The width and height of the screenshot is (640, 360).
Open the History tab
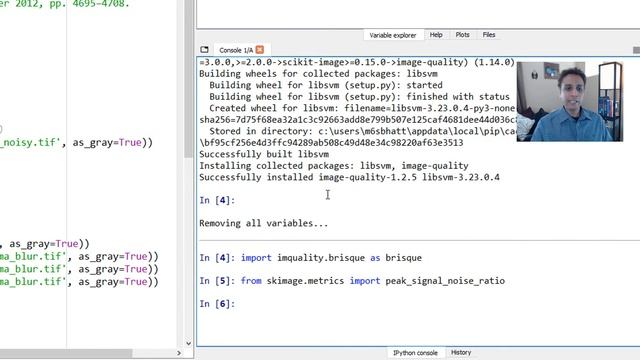461,352
